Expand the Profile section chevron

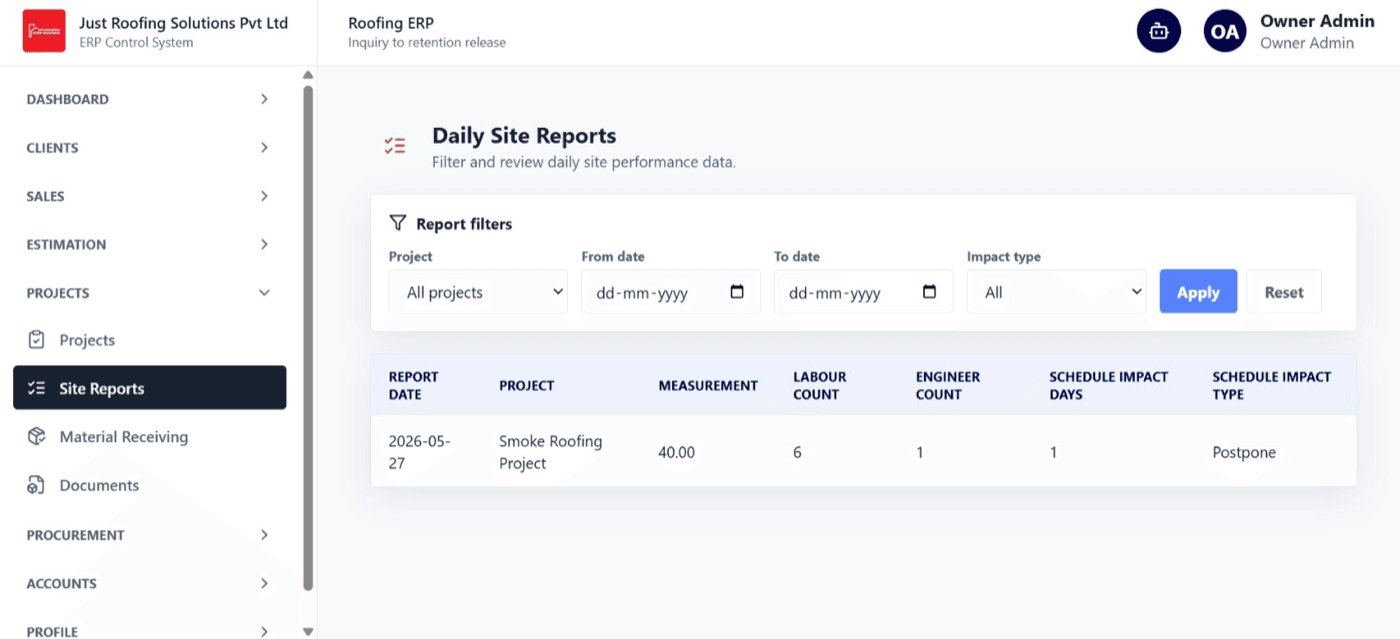pyautogui.click(x=264, y=631)
